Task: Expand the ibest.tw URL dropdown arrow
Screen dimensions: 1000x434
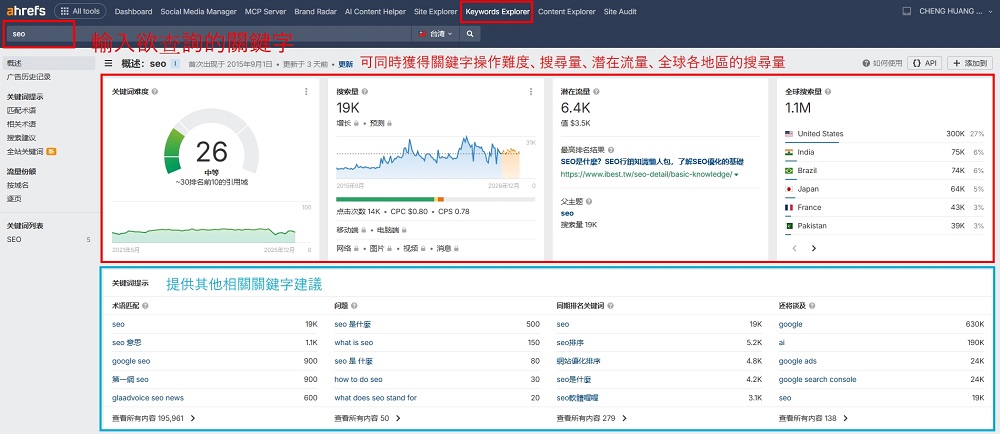Action: click(736, 175)
